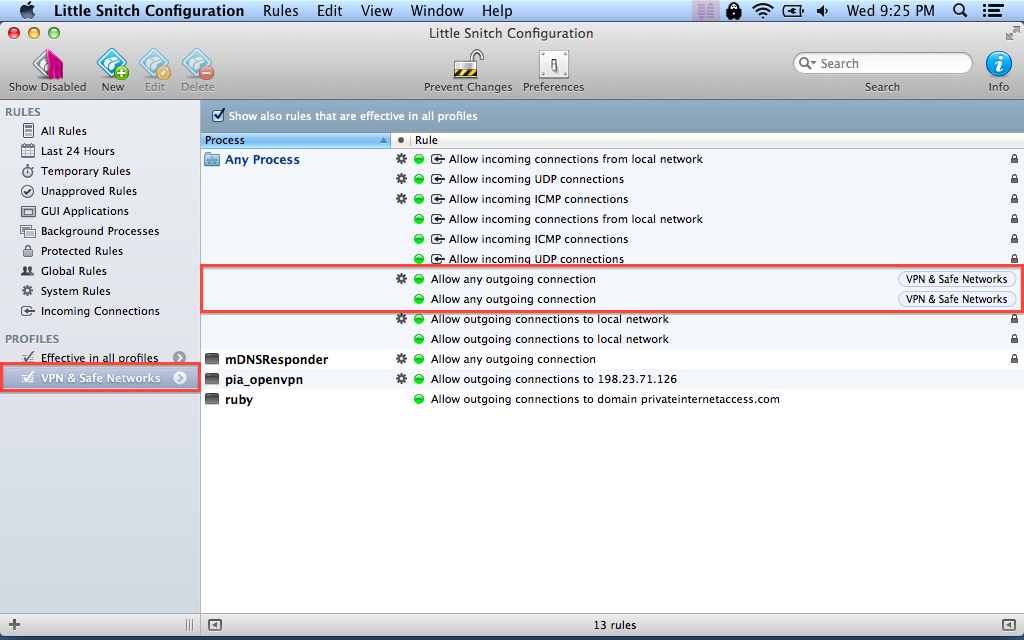The height and width of the screenshot is (640, 1024).
Task: Create a new rule with New icon
Action: [x=112, y=65]
